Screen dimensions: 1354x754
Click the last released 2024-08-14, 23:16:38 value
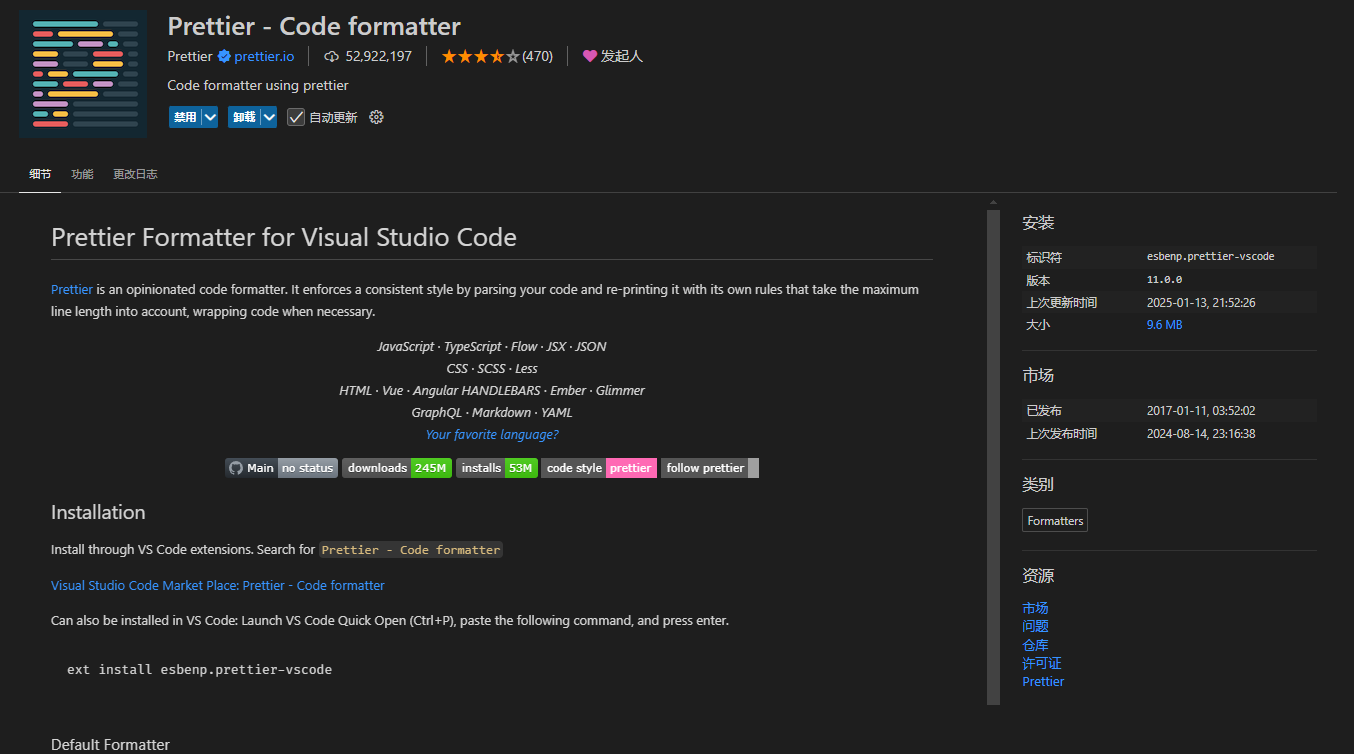pyautogui.click(x=1201, y=433)
